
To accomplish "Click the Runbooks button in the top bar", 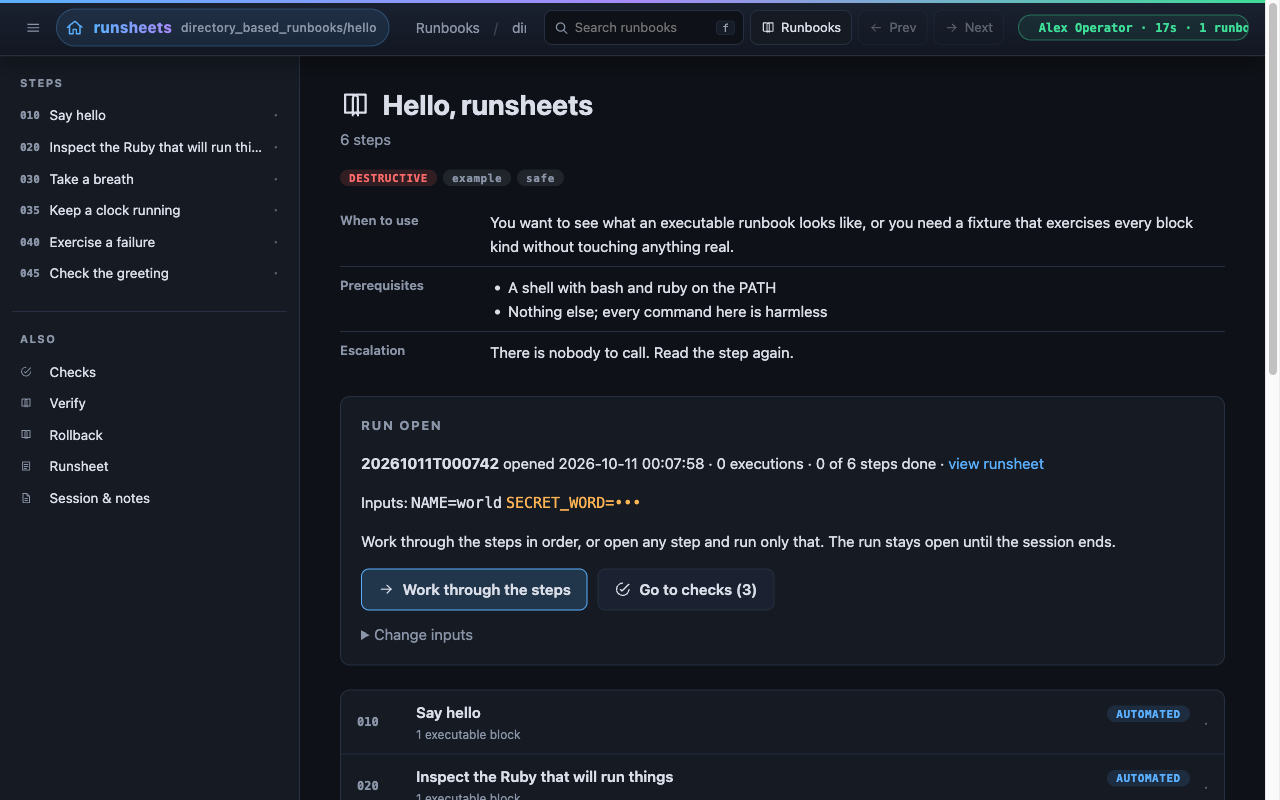I will pyautogui.click(x=801, y=28).
